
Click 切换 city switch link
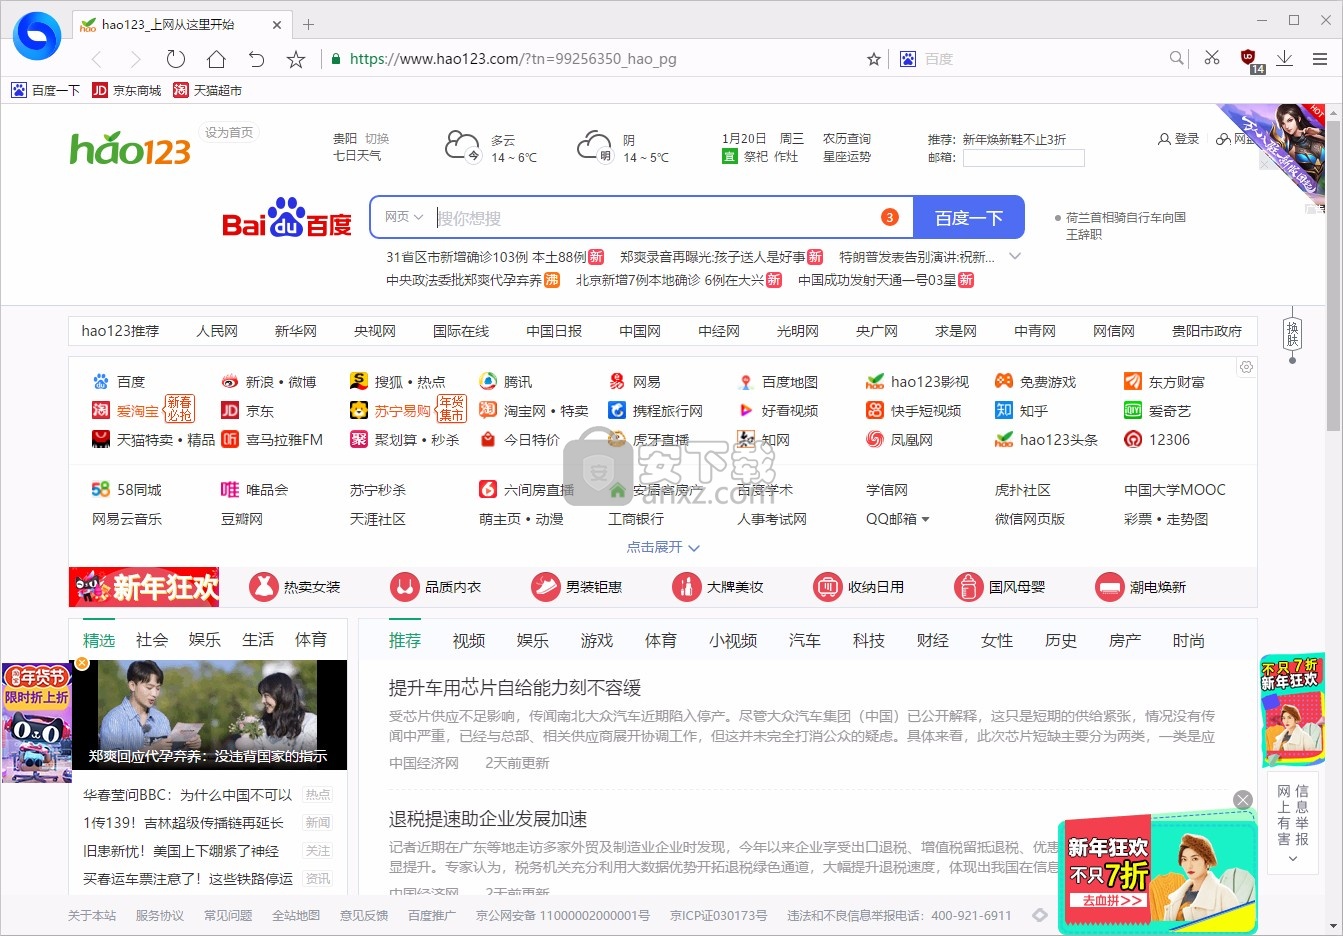377,139
